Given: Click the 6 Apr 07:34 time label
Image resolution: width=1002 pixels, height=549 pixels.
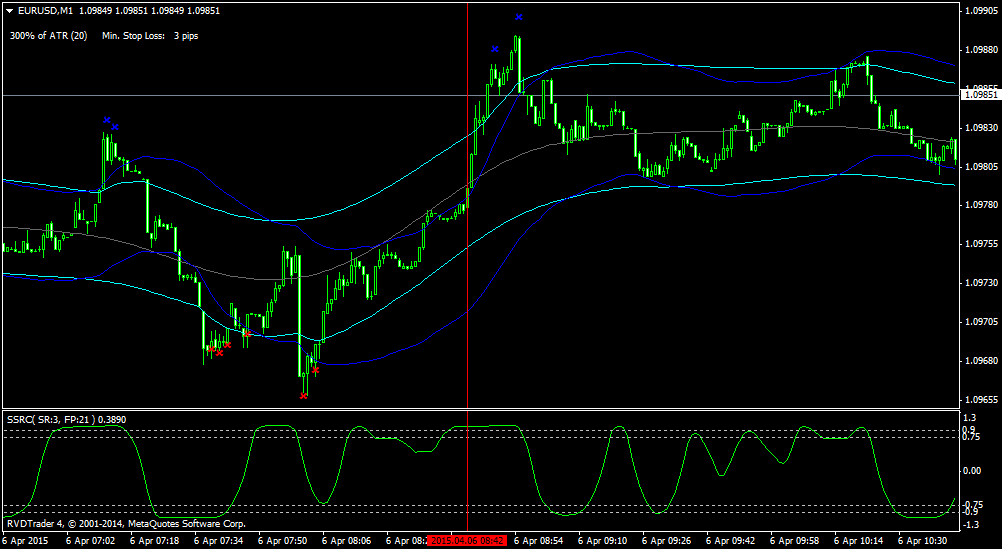Looking at the screenshot, I should click(x=219, y=541).
